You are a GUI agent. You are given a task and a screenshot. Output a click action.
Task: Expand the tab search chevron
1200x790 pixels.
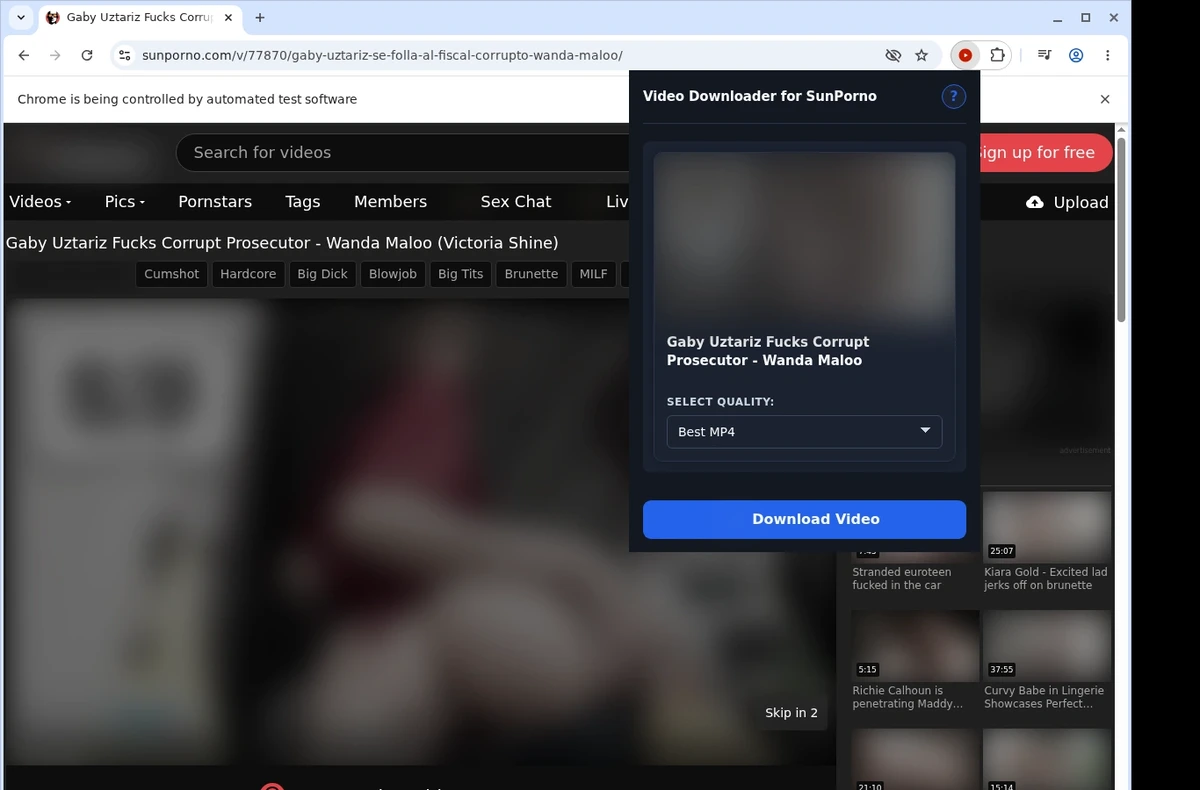click(20, 18)
